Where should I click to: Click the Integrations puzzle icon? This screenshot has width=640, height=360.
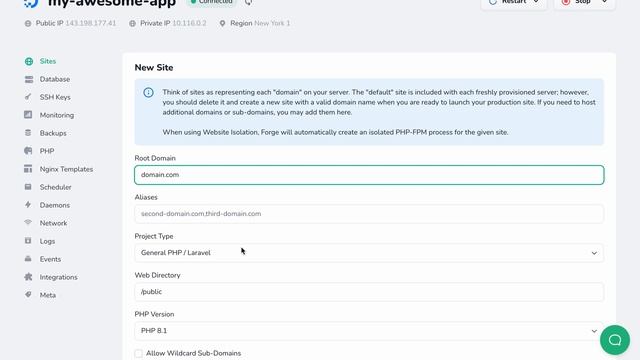pyautogui.click(x=28, y=277)
